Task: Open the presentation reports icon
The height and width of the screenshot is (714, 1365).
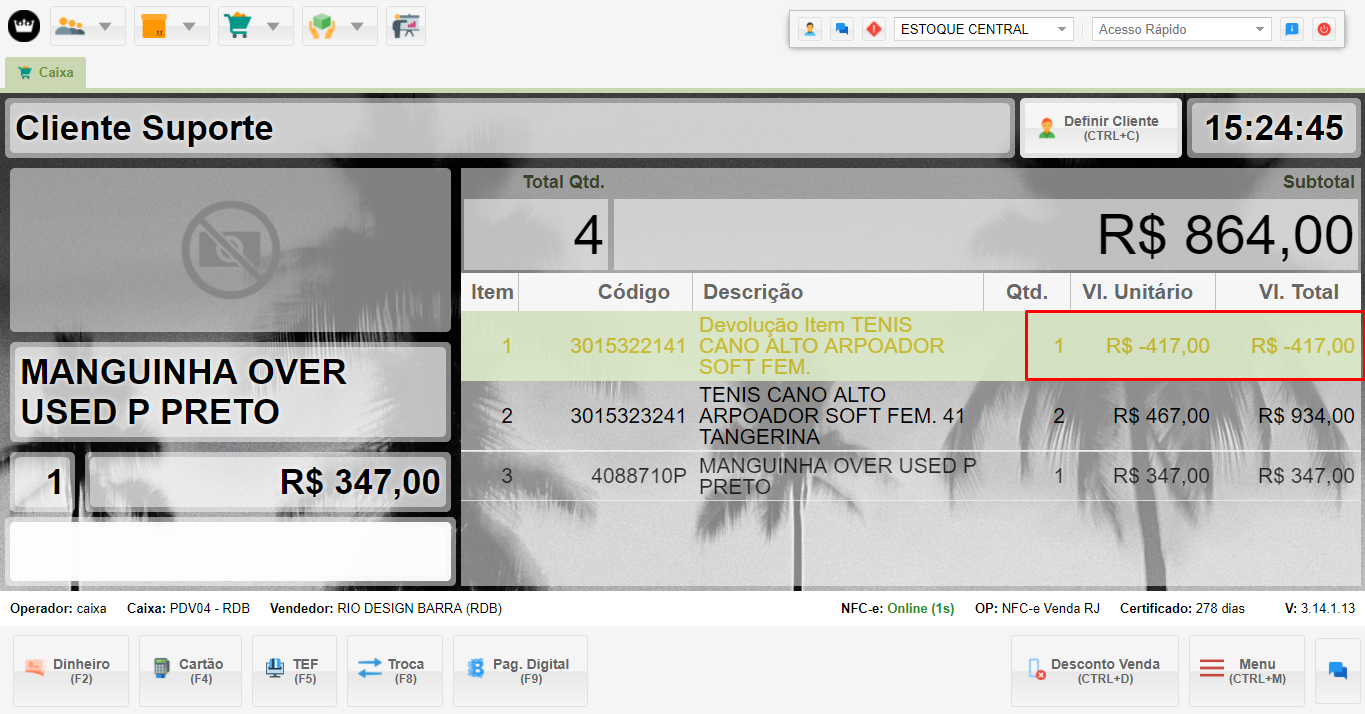Action: pos(405,26)
